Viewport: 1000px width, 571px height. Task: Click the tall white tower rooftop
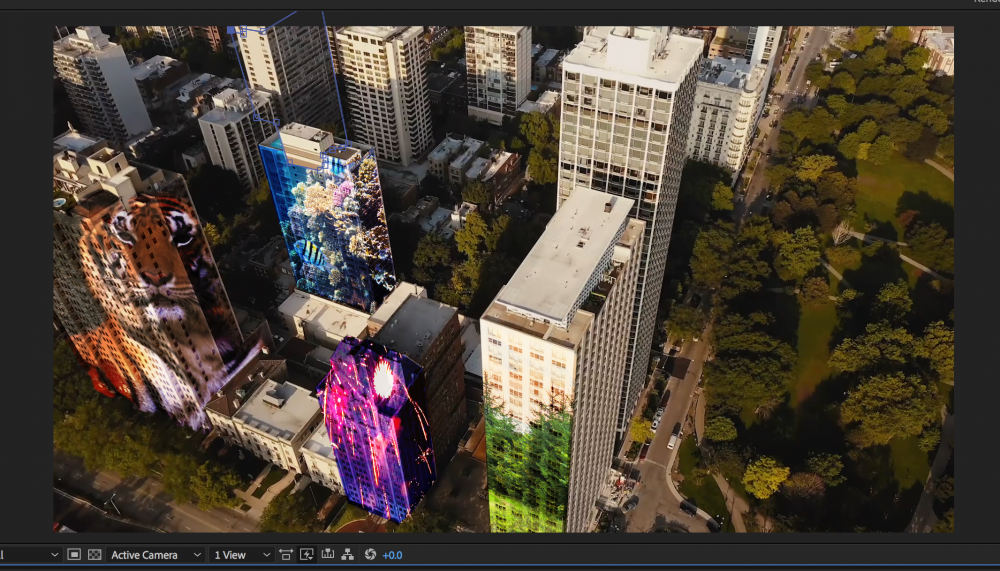pos(632,55)
